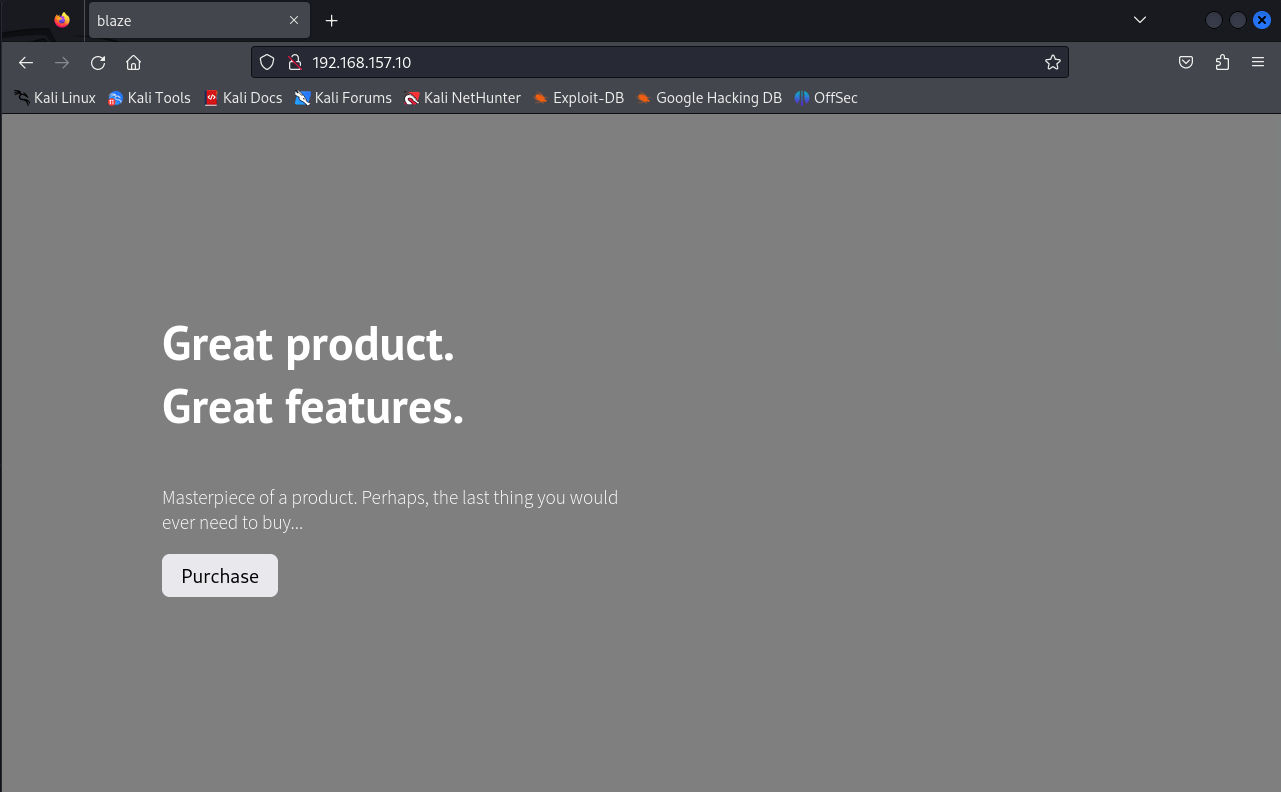Open the Exploit-DB bookmark
1281x792 pixels.
click(x=578, y=98)
